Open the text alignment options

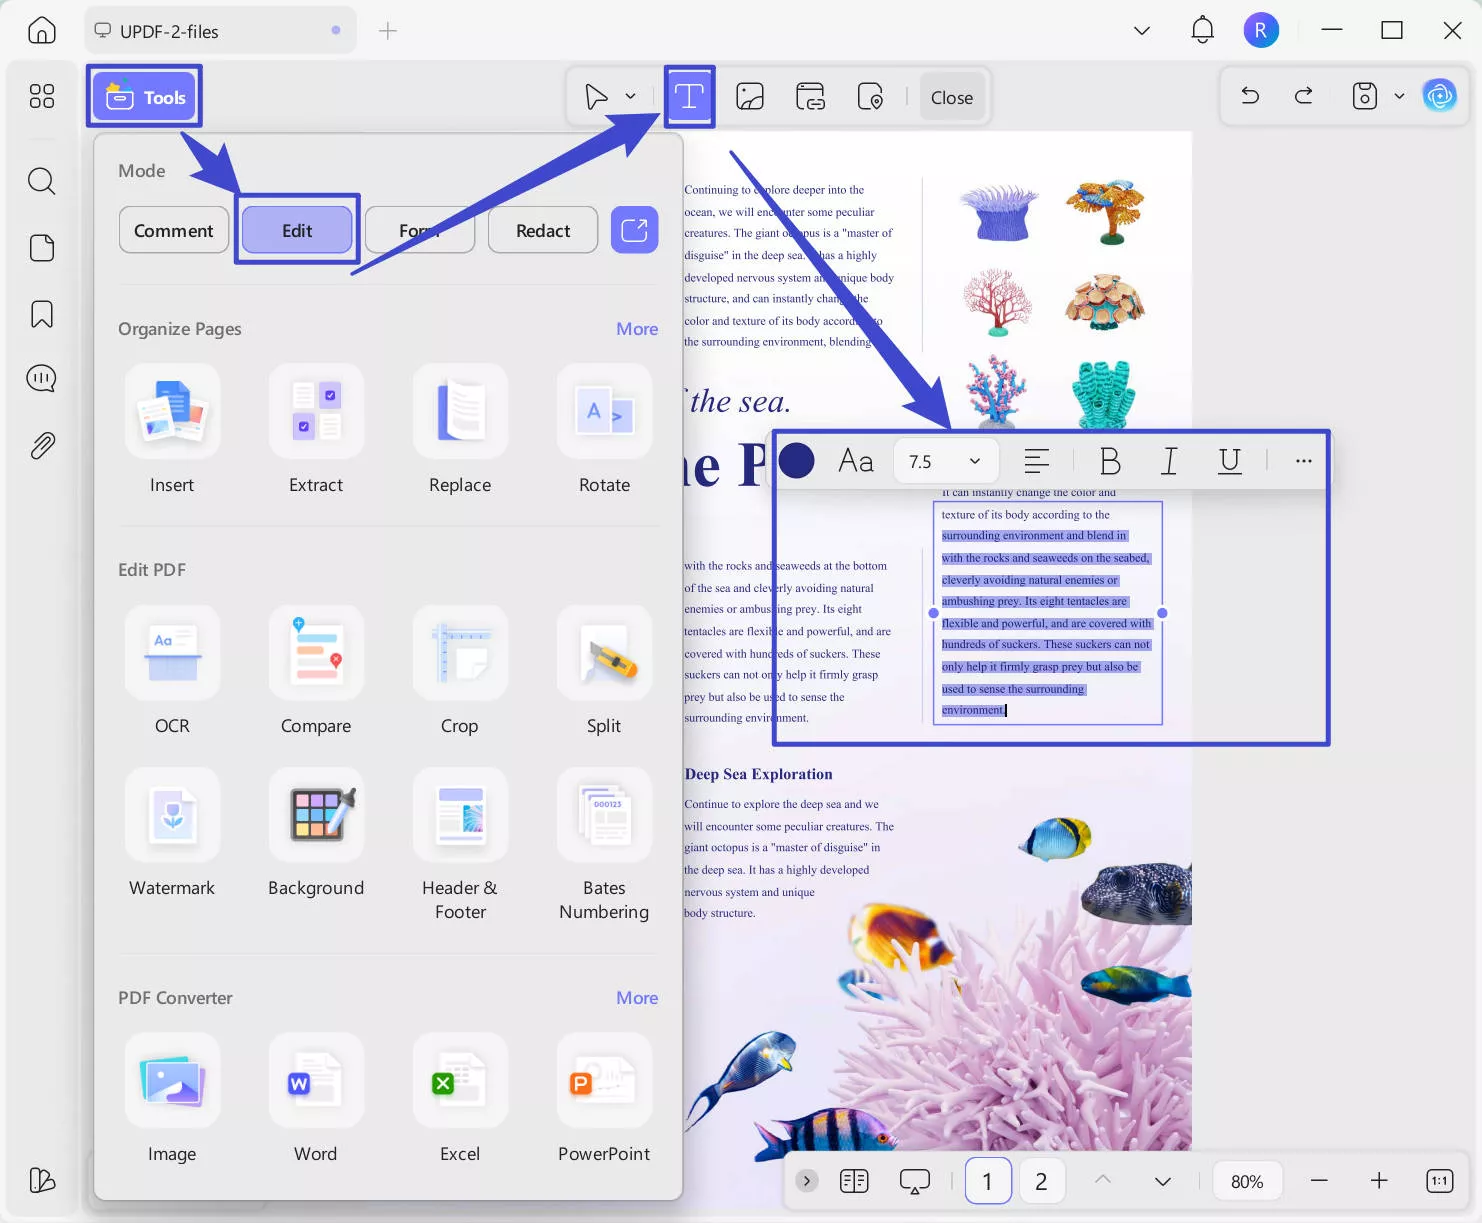[x=1037, y=461]
